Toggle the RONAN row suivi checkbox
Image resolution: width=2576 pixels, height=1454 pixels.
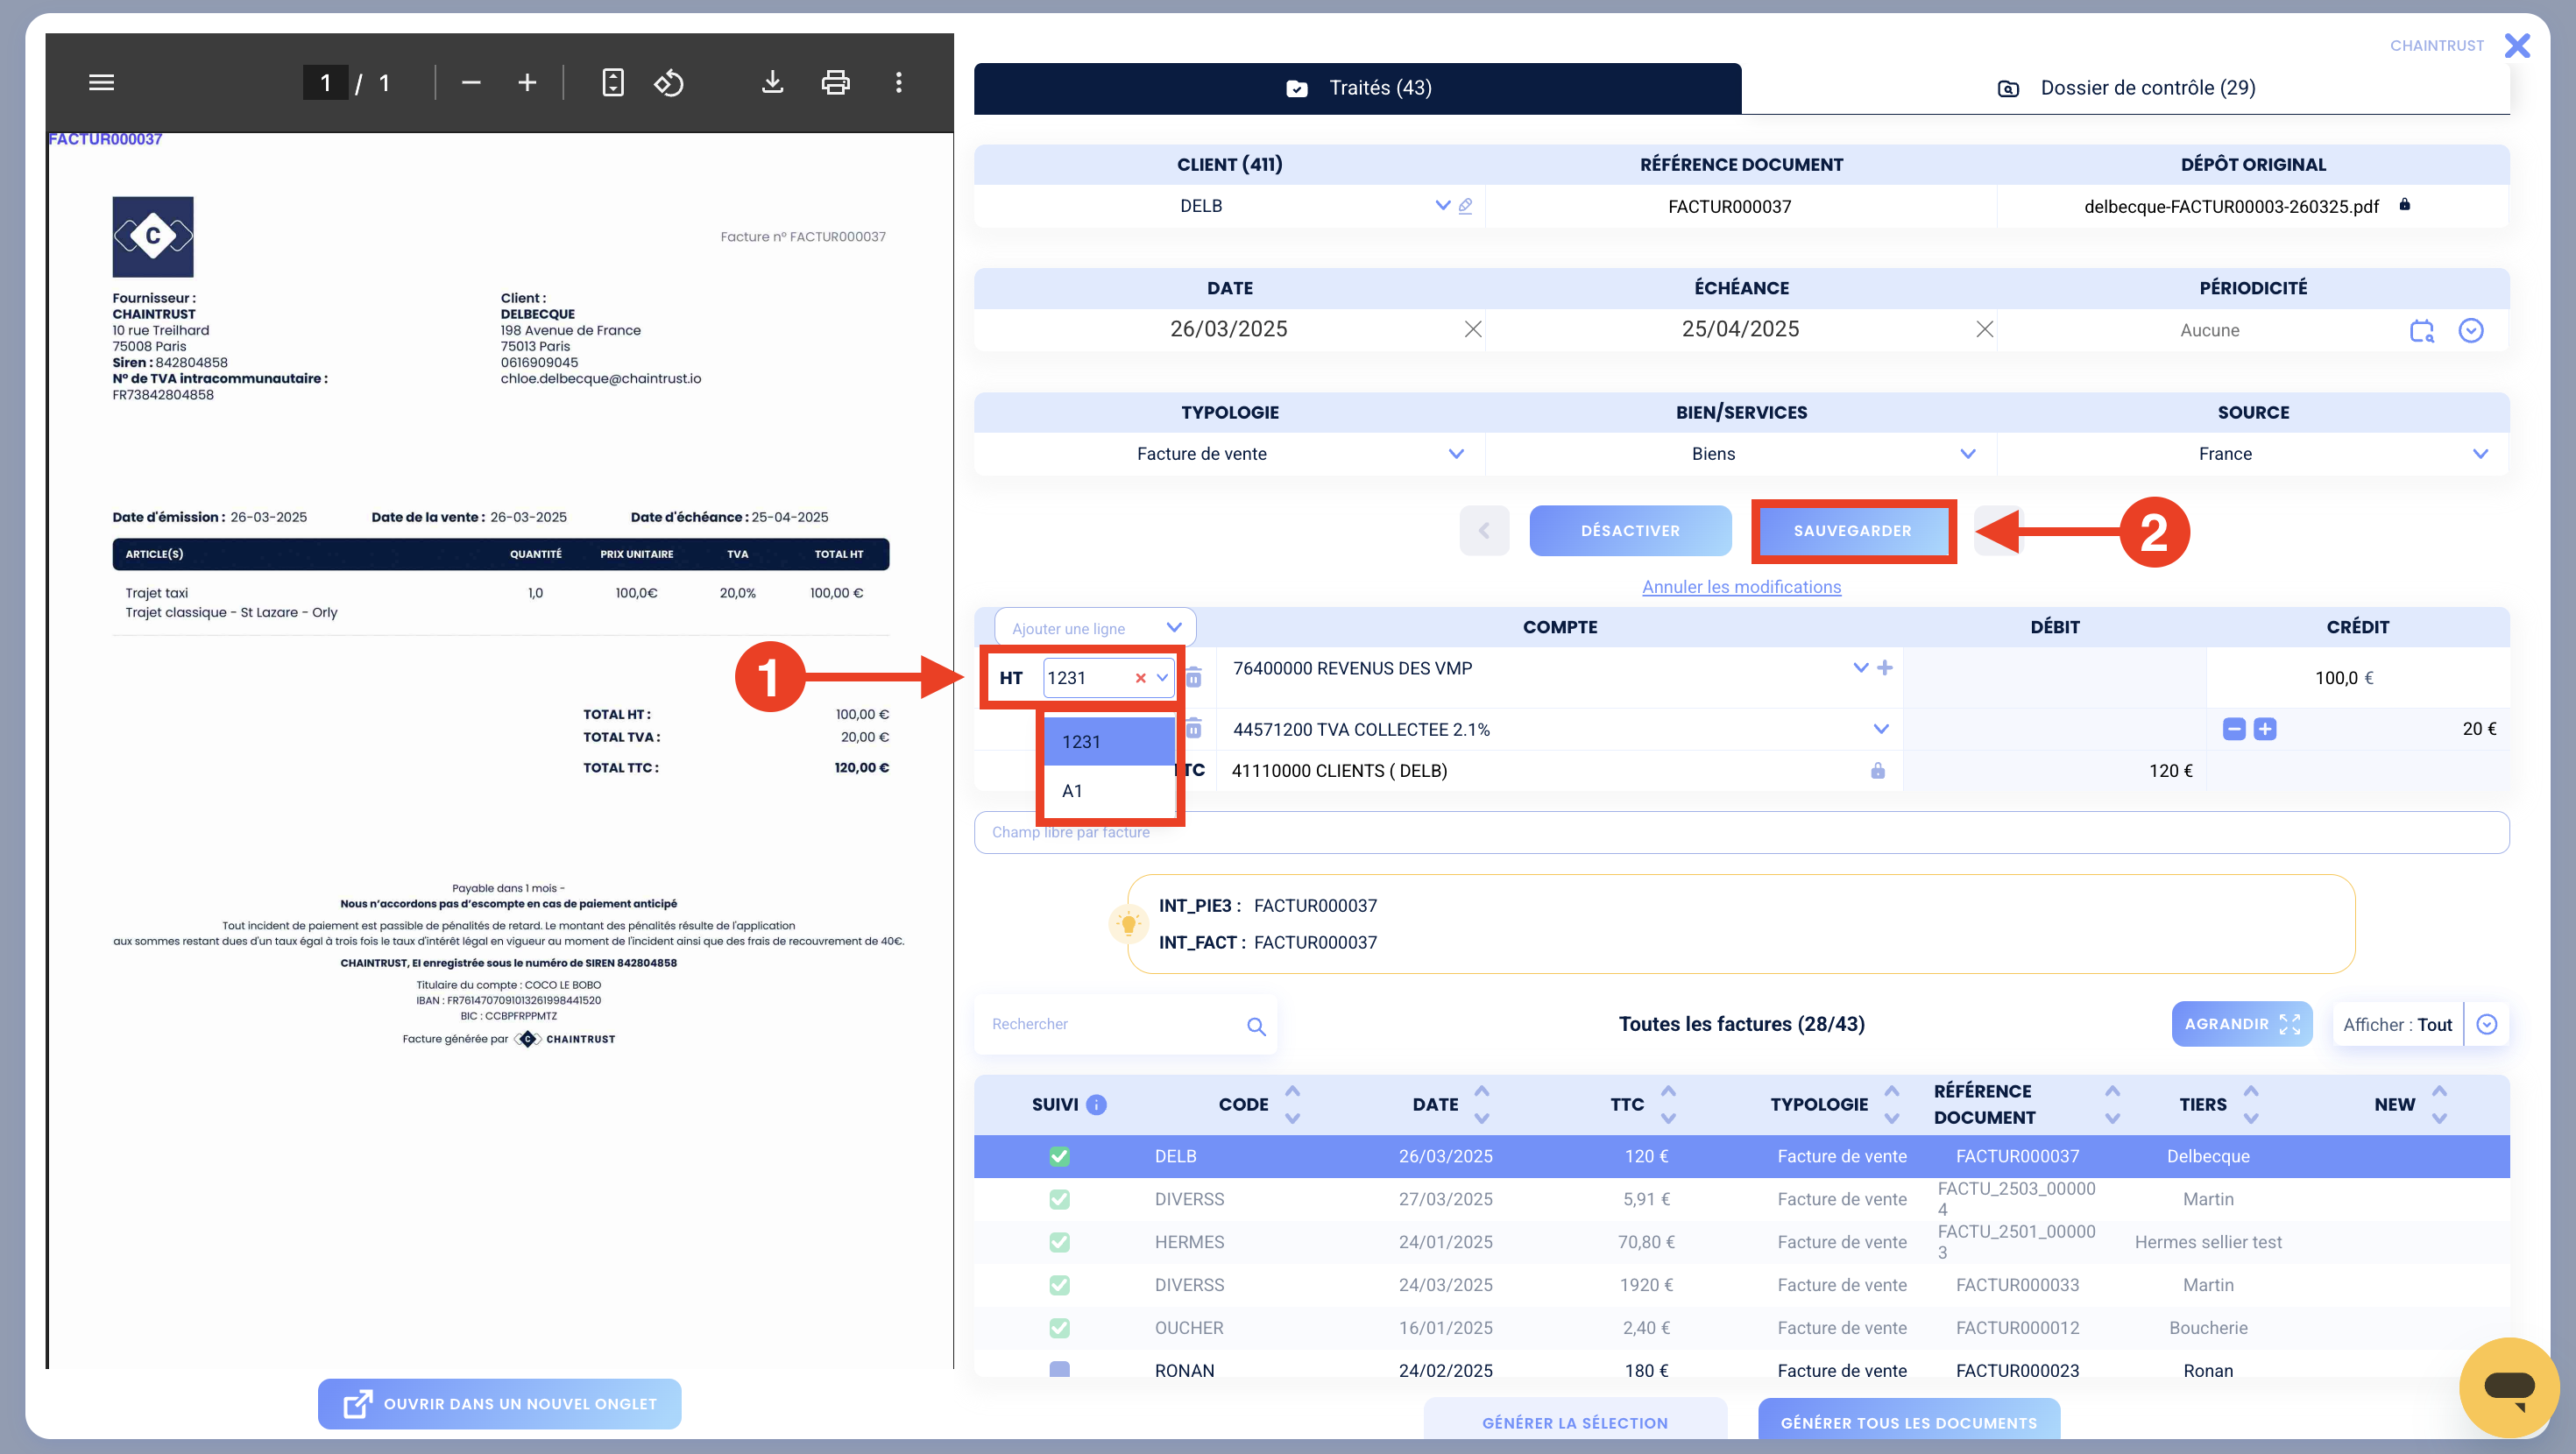point(1060,1369)
